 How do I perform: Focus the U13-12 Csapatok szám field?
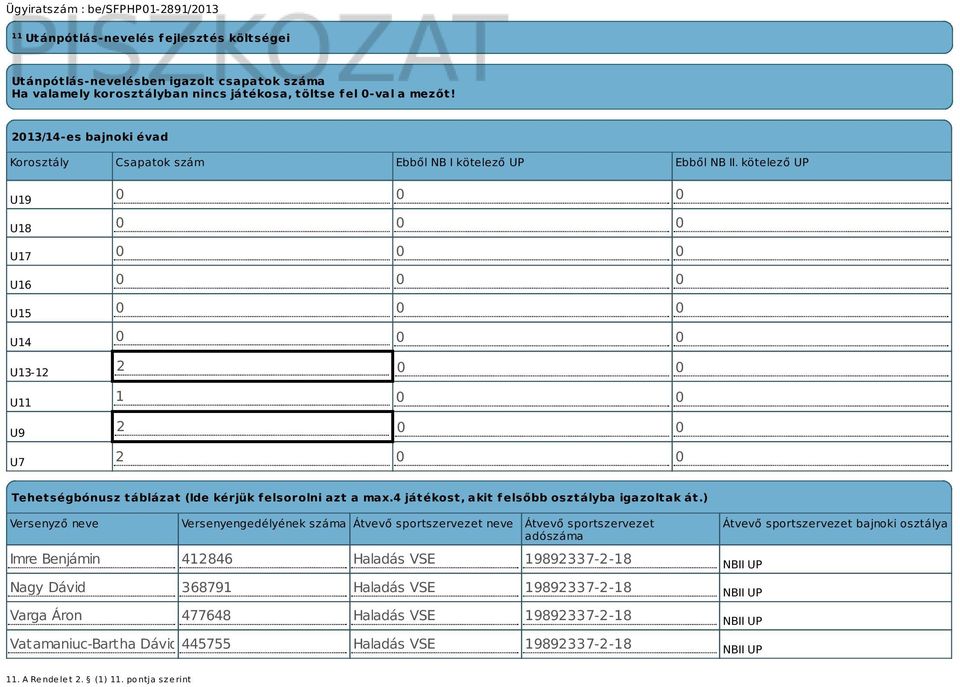point(252,366)
